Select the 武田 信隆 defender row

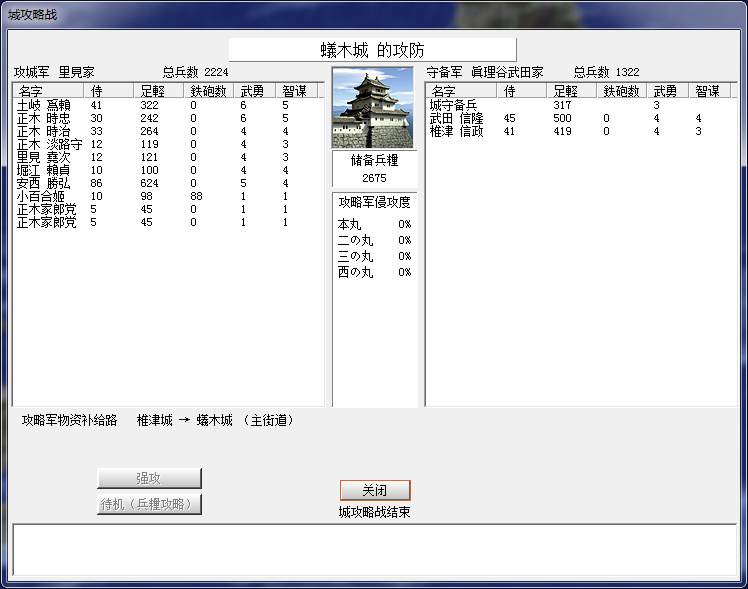(581, 118)
